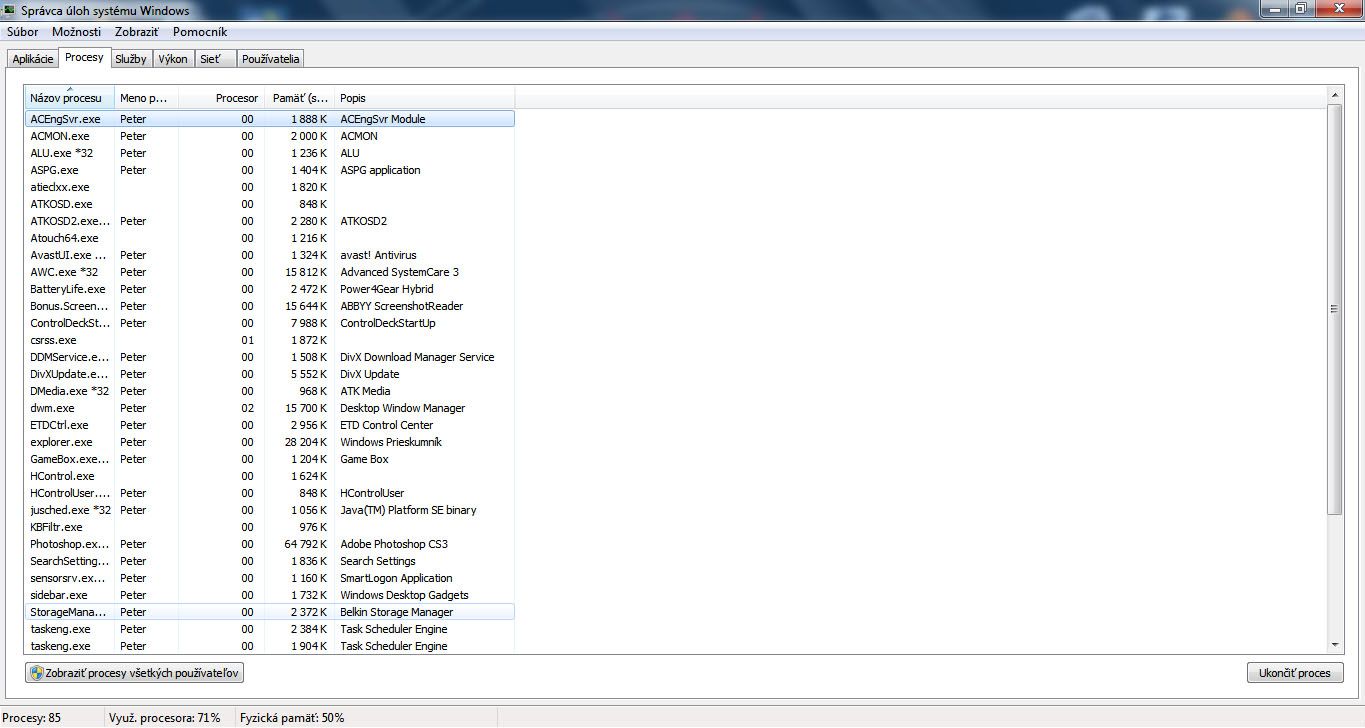Show the Používatelia tab
1365x728 pixels.
pyautogui.click(x=270, y=59)
